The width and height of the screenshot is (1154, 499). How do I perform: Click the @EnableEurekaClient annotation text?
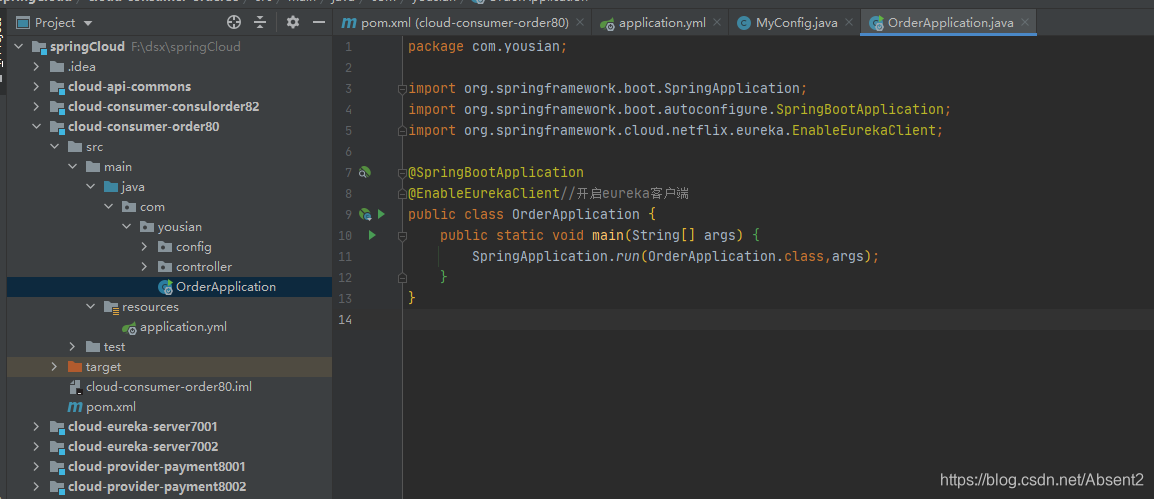coord(484,194)
